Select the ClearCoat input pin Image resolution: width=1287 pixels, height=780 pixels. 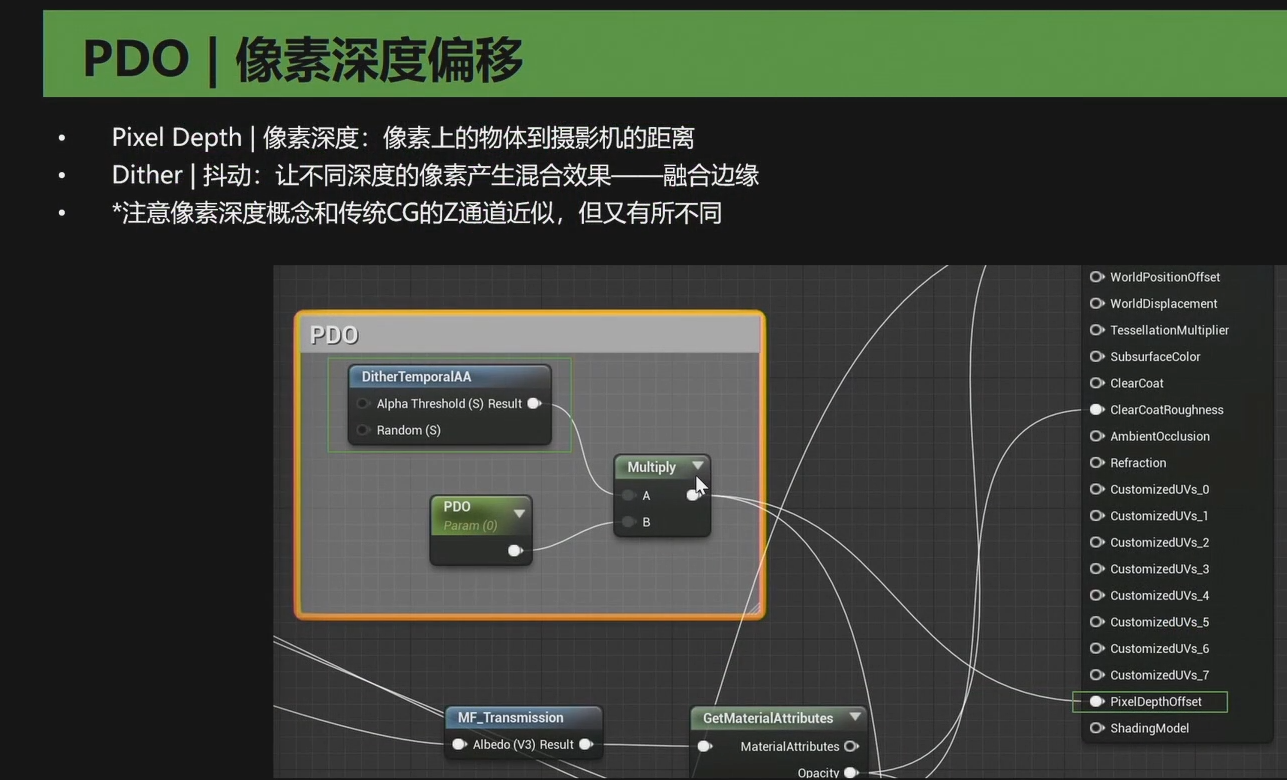[x=1097, y=383]
